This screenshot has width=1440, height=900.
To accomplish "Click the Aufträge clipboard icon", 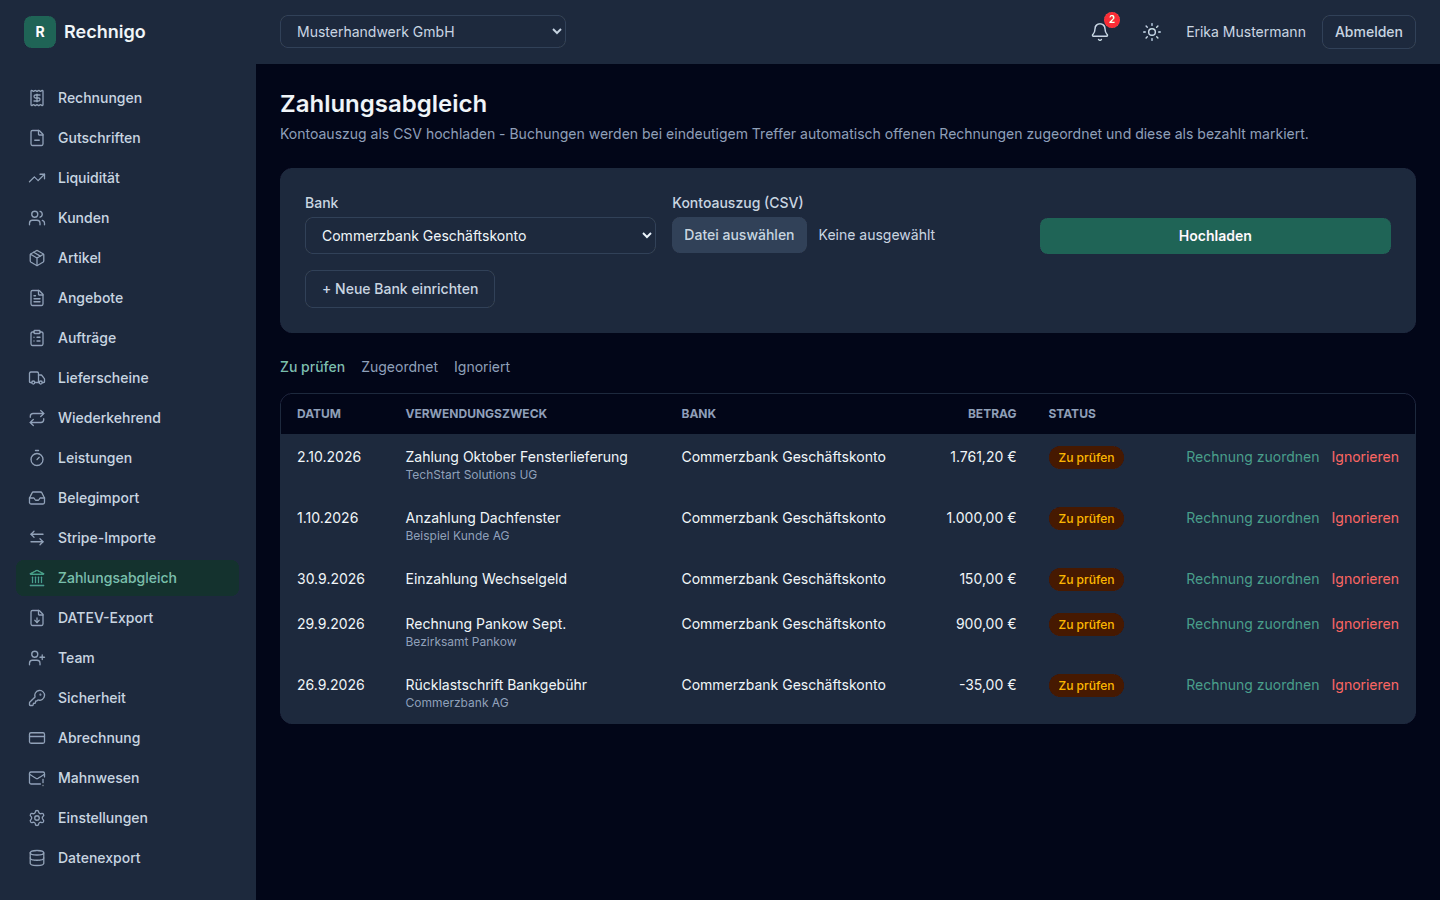I will (x=37, y=338).
